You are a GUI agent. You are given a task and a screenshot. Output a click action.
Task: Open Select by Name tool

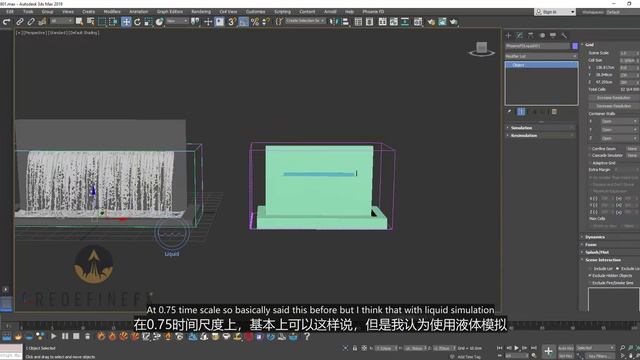[90, 22]
